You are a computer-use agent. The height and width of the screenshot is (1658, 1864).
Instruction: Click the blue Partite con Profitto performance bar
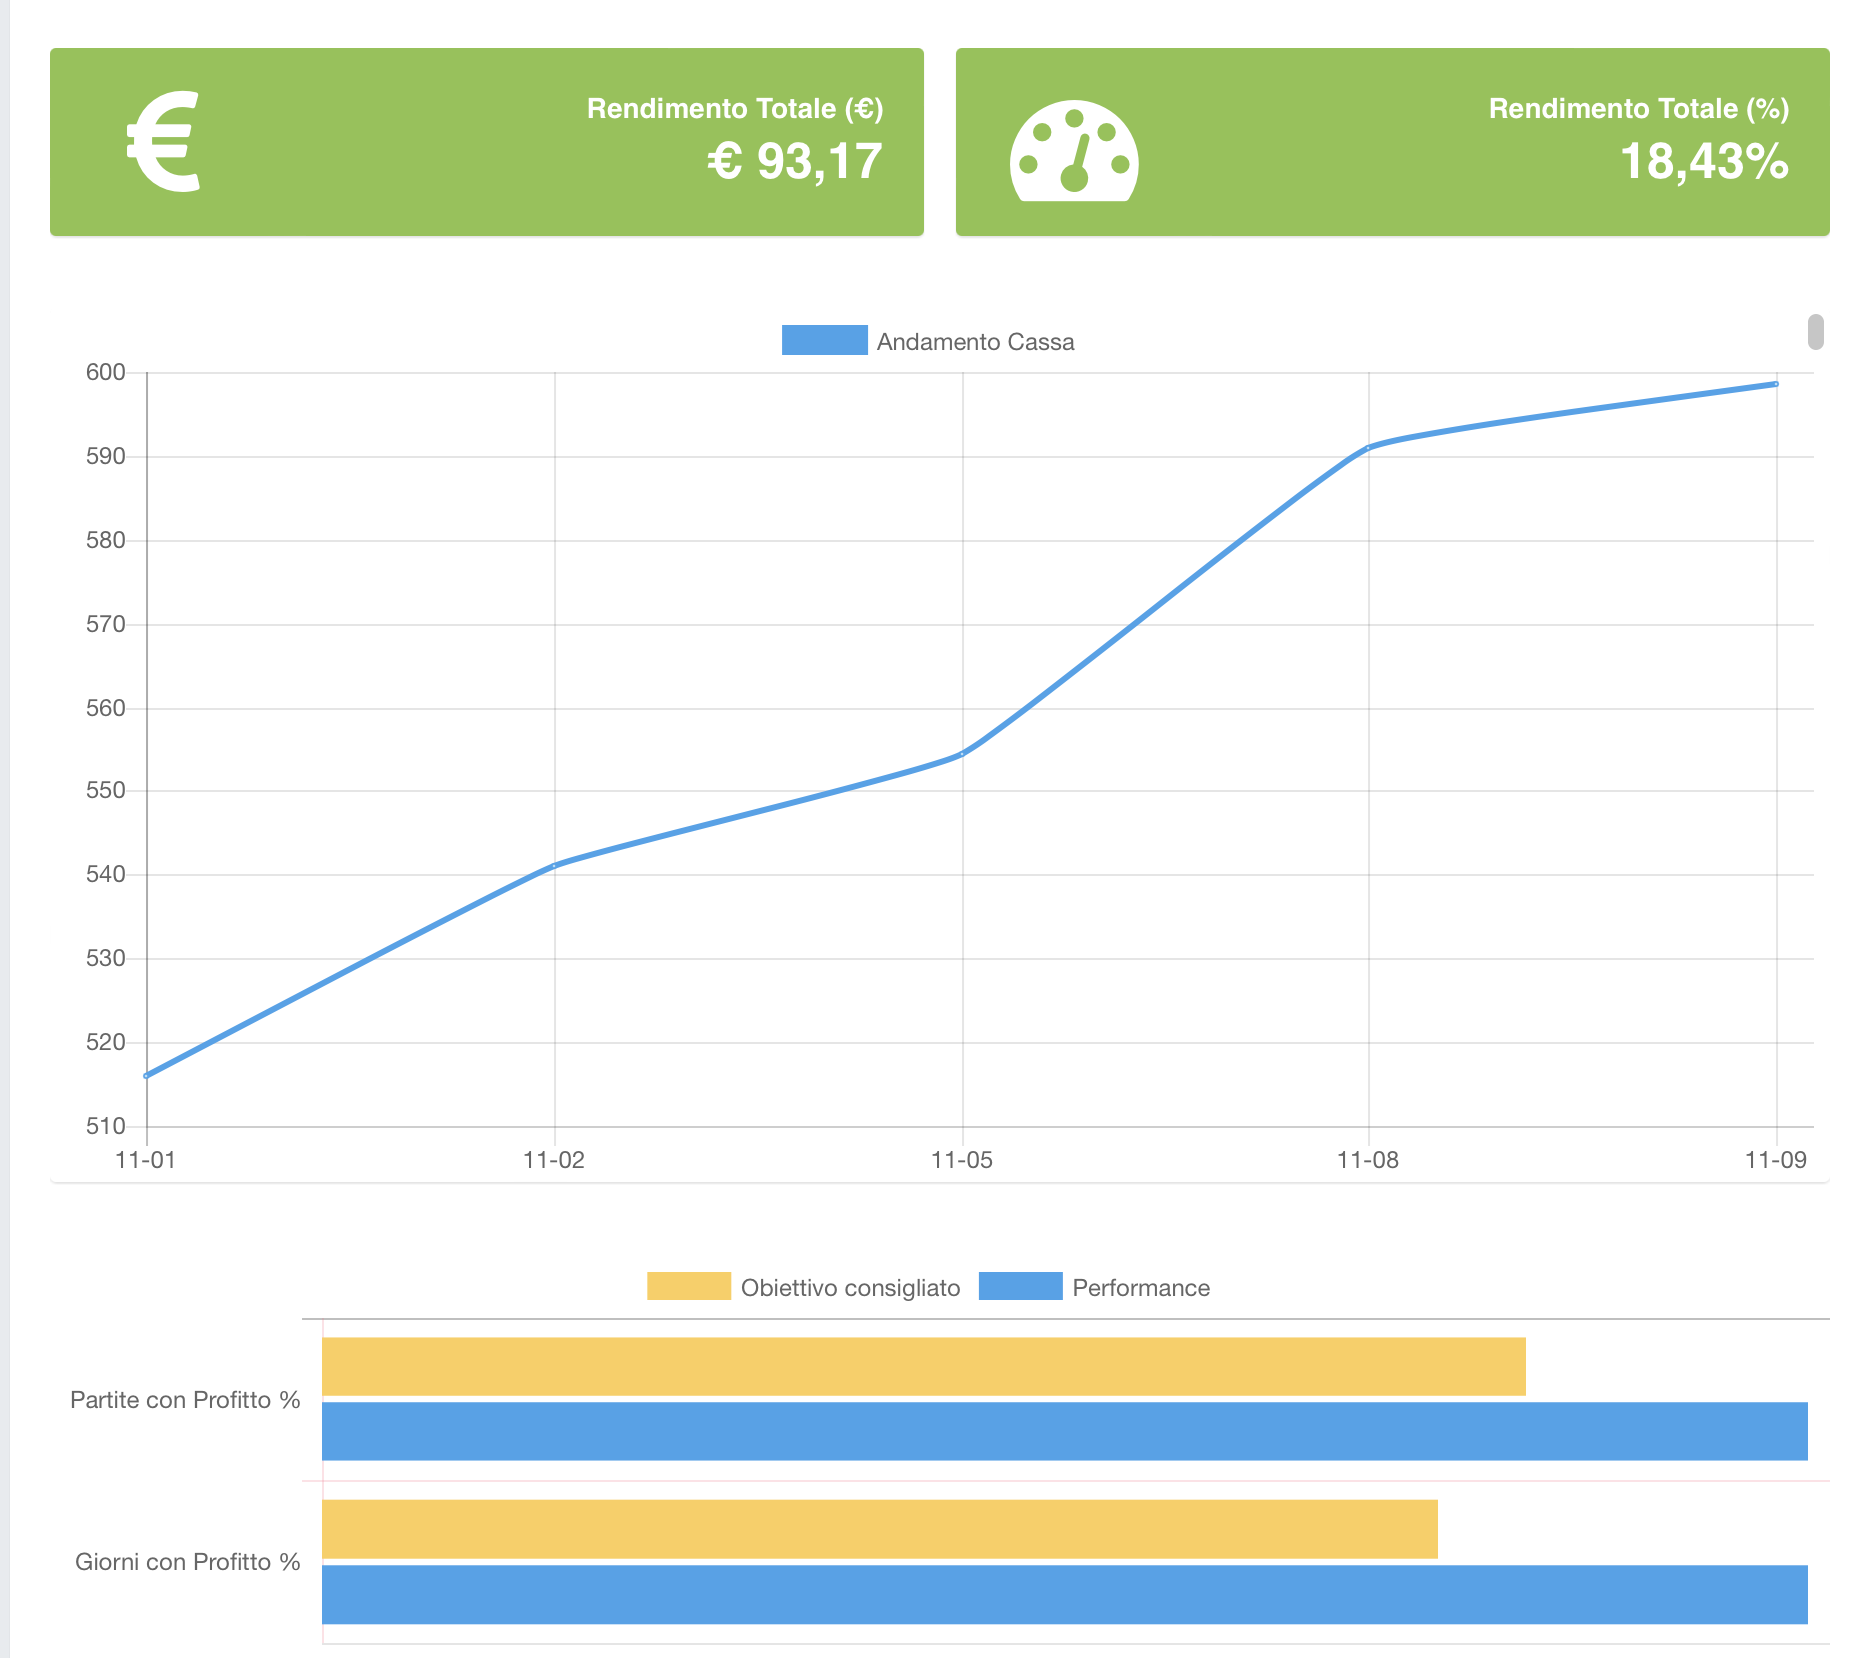click(1064, 1431)
